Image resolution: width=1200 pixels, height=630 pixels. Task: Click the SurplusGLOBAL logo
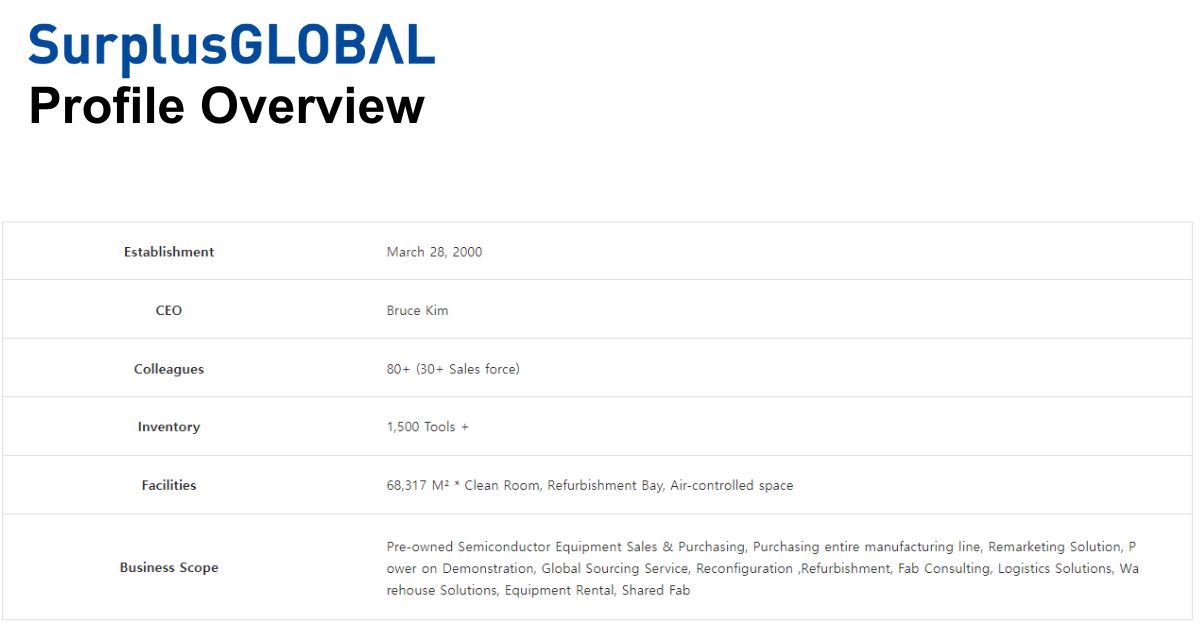[232, 44]
